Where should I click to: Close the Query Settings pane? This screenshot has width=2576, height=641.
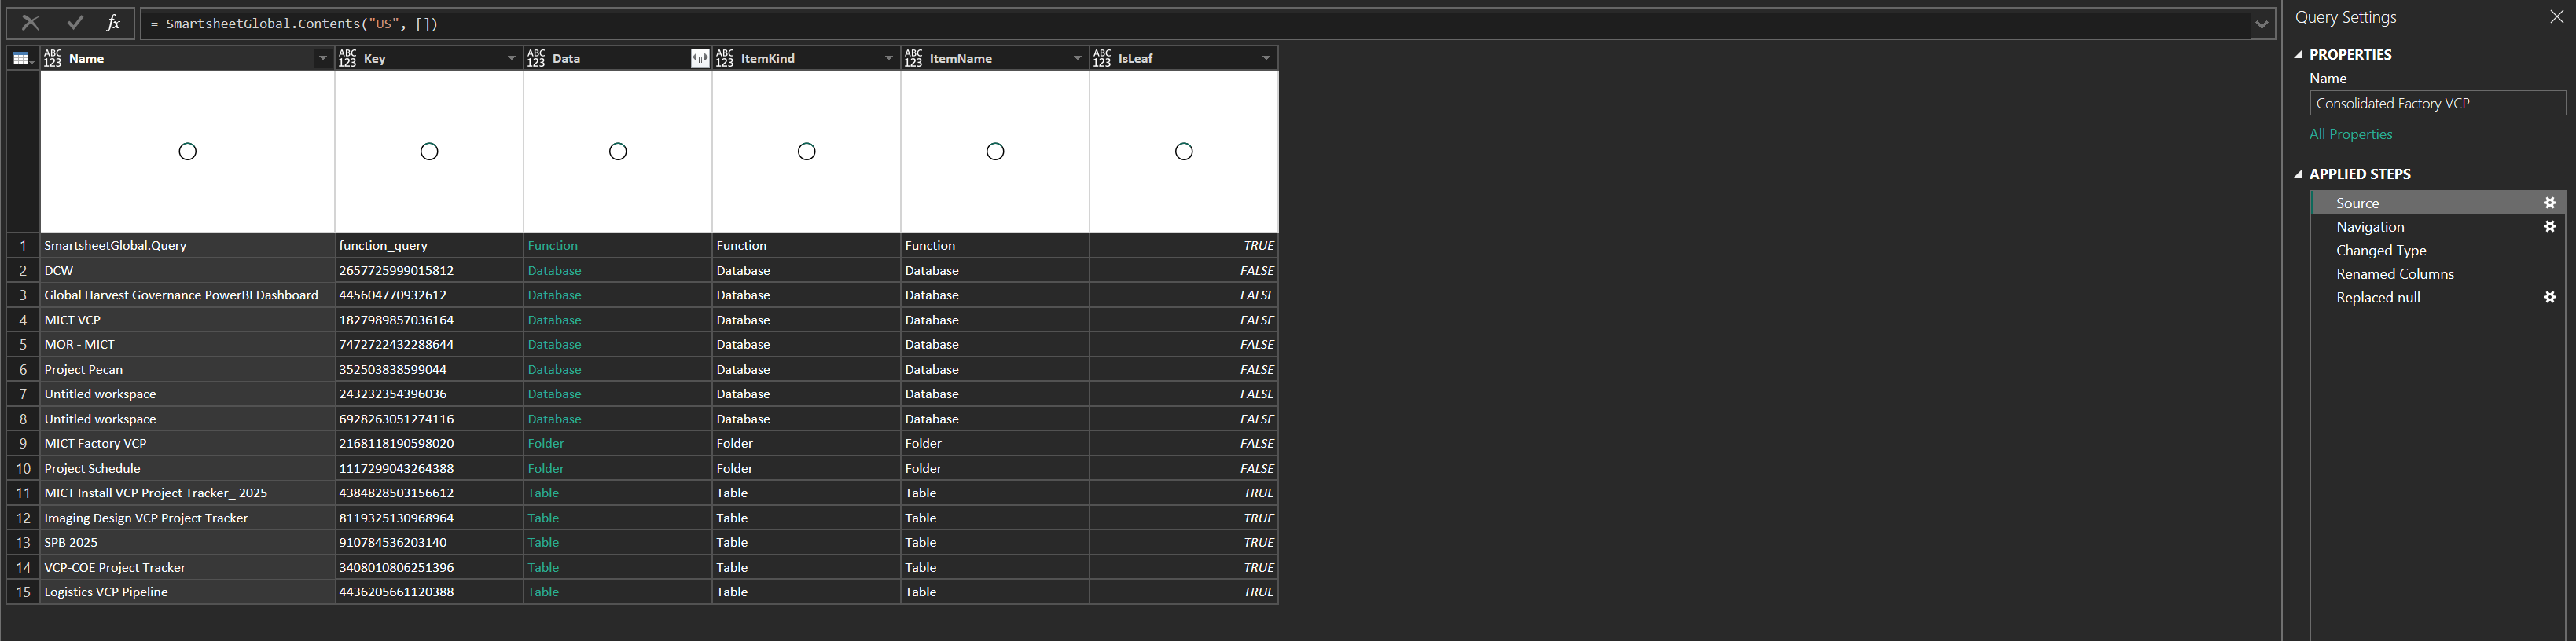pos(2556,17)
